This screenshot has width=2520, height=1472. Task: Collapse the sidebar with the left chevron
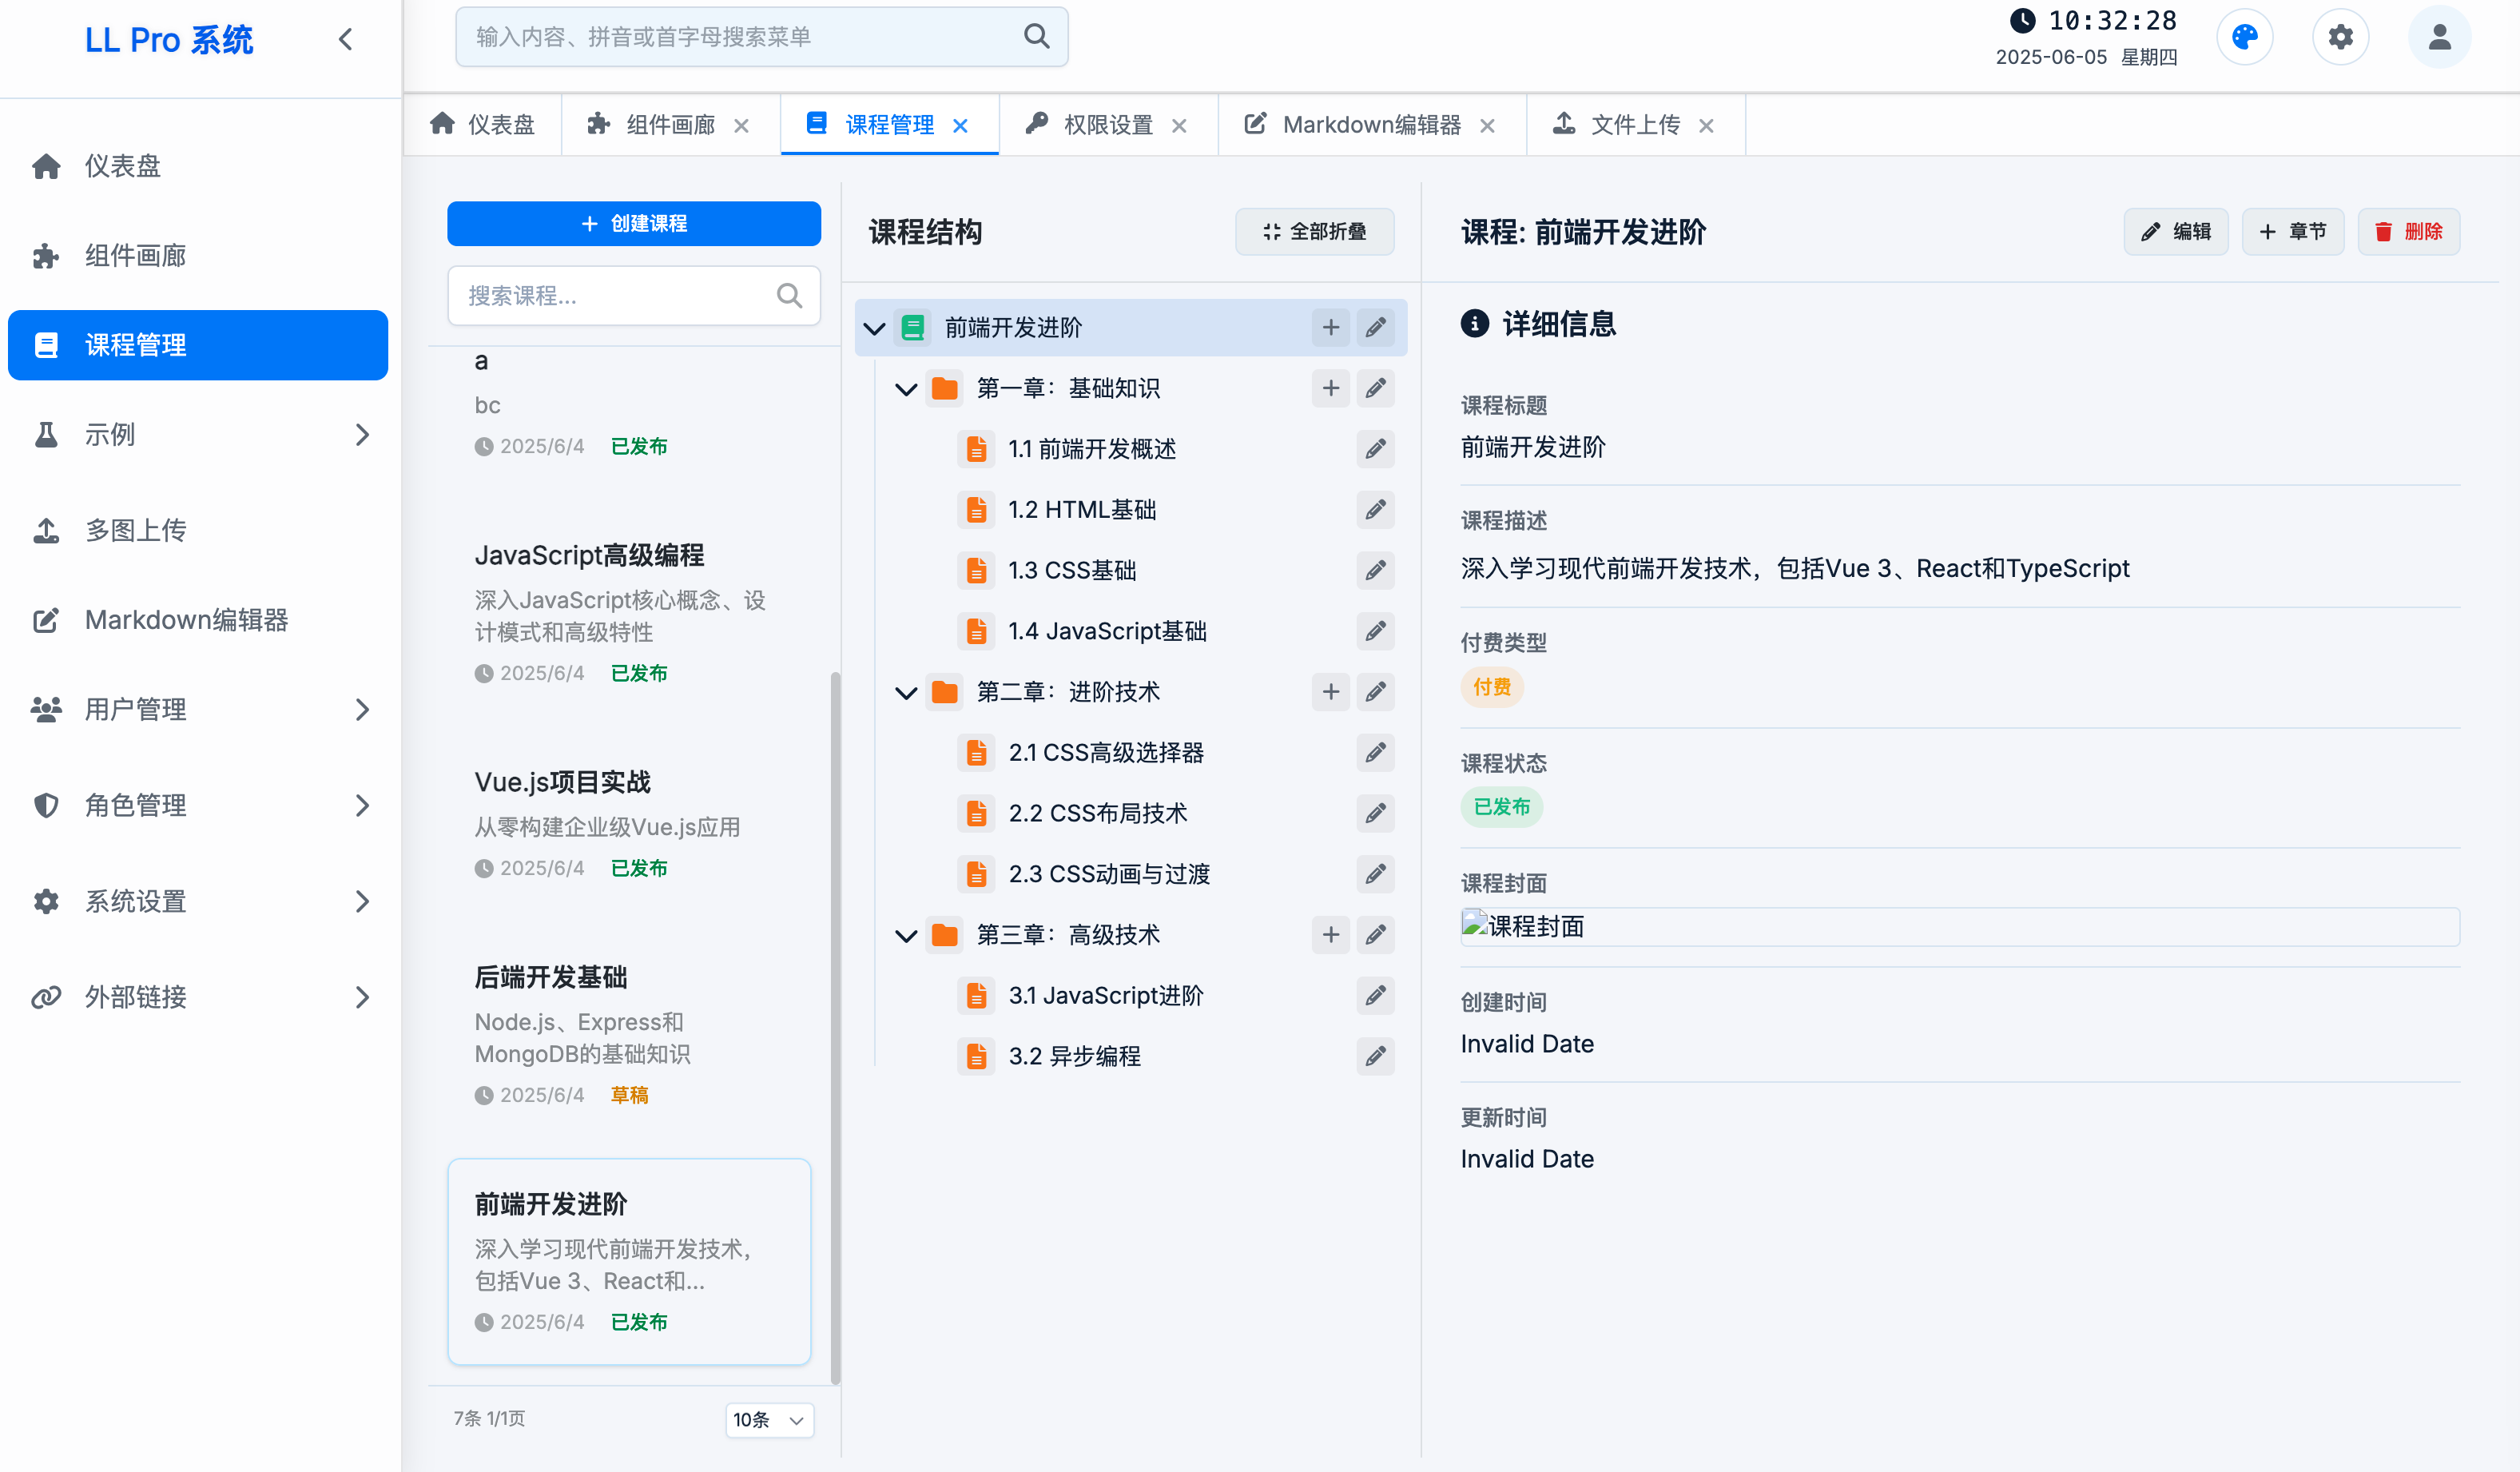click(x=346, y=39)
